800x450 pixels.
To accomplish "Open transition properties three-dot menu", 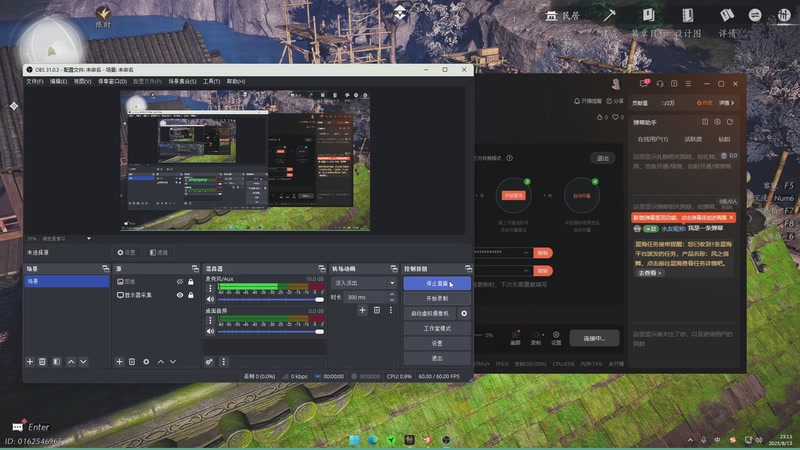I will (391, 310).
